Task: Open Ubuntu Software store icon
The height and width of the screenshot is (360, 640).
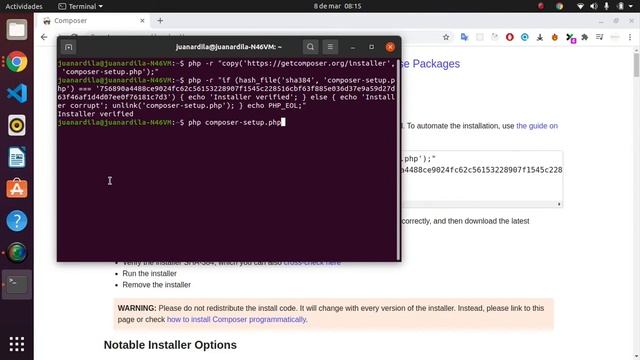Action: [x=17, y=189]
